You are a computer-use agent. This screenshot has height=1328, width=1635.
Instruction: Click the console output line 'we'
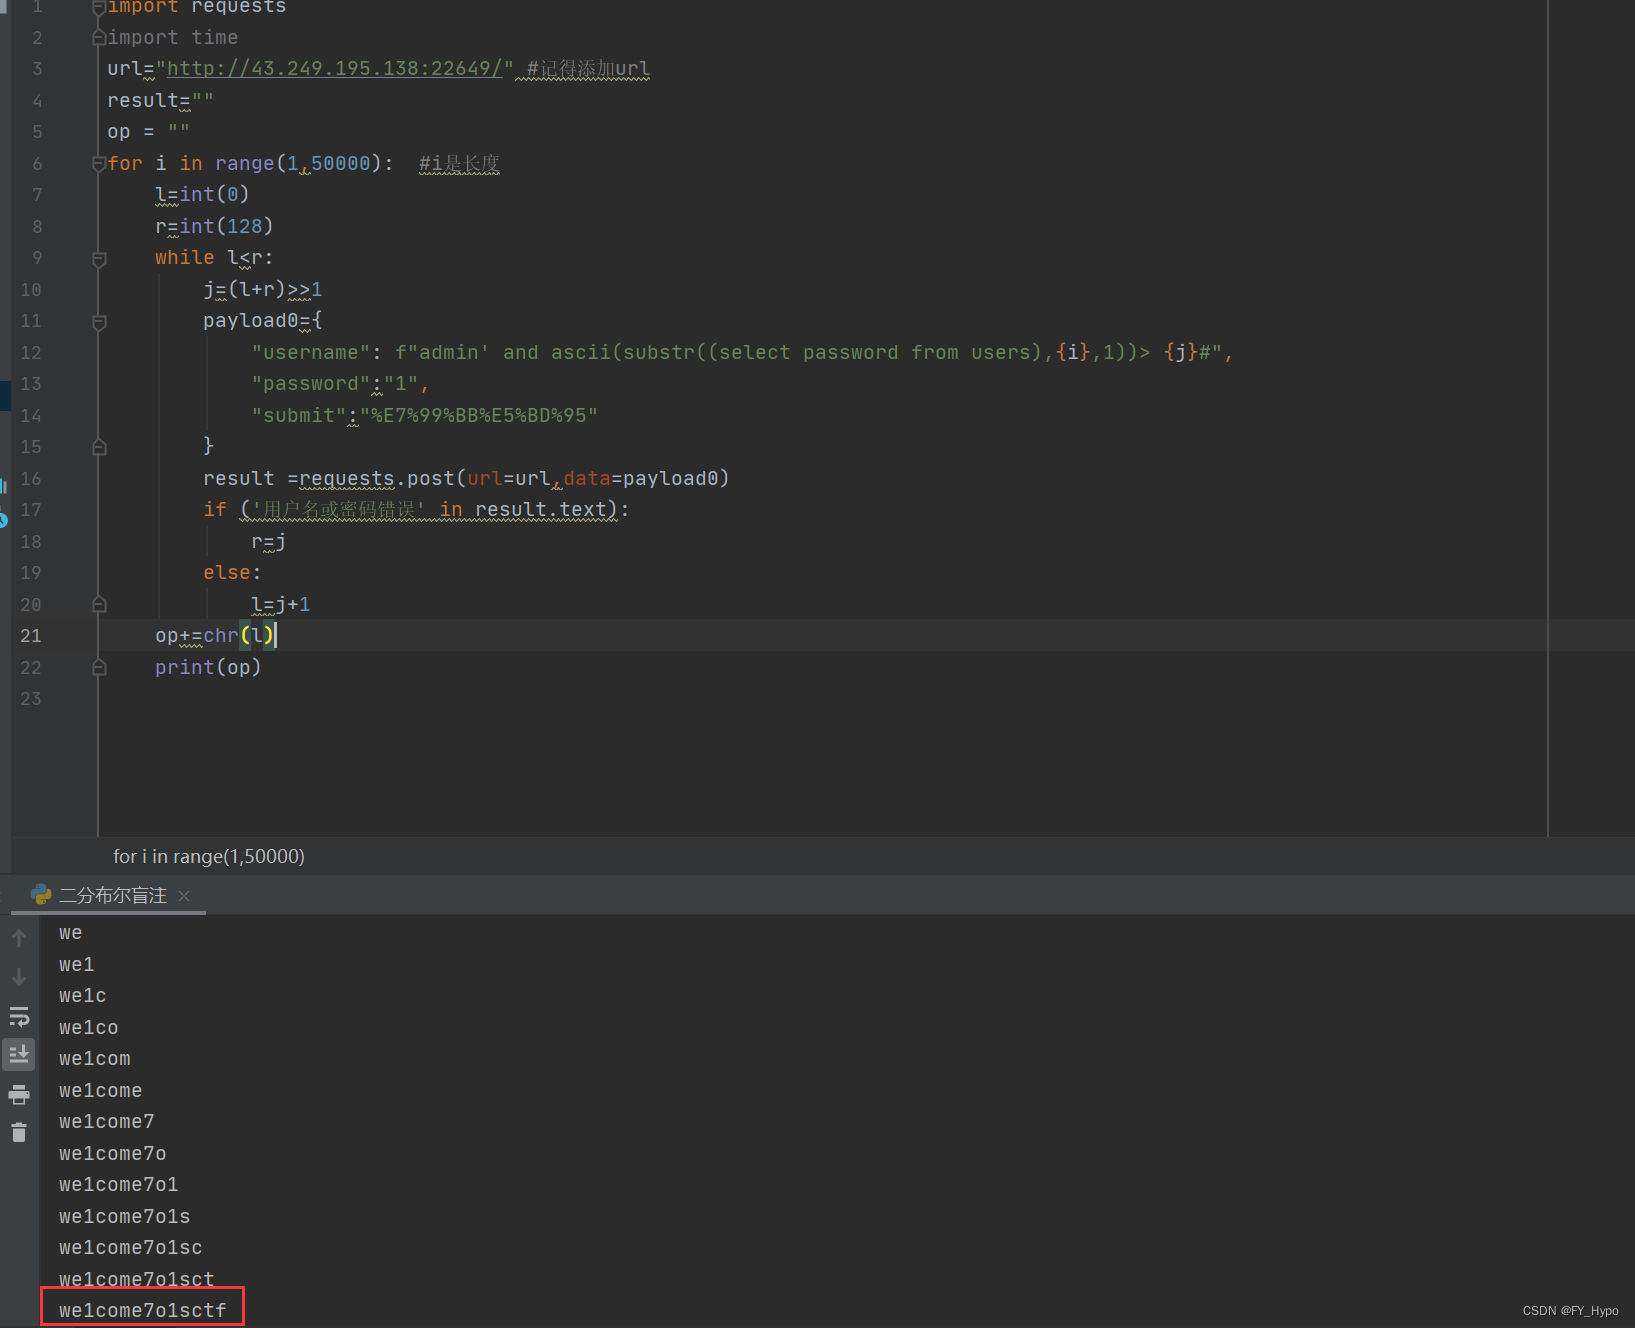click(70, 933)
